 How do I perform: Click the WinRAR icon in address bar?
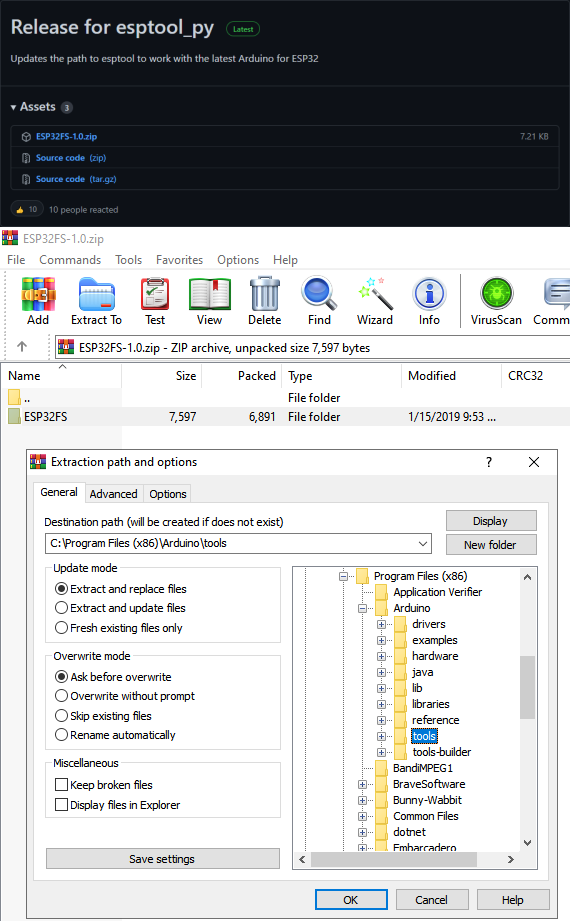[x=66, y=347]
